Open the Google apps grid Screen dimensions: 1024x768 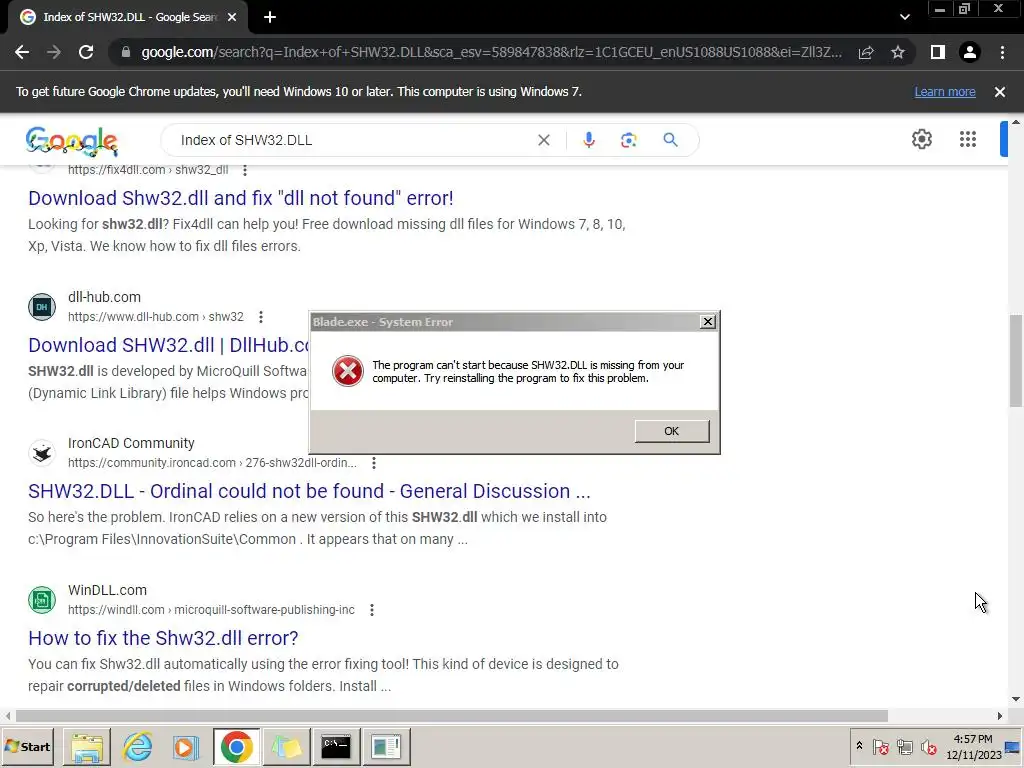(x=968, y=139)
